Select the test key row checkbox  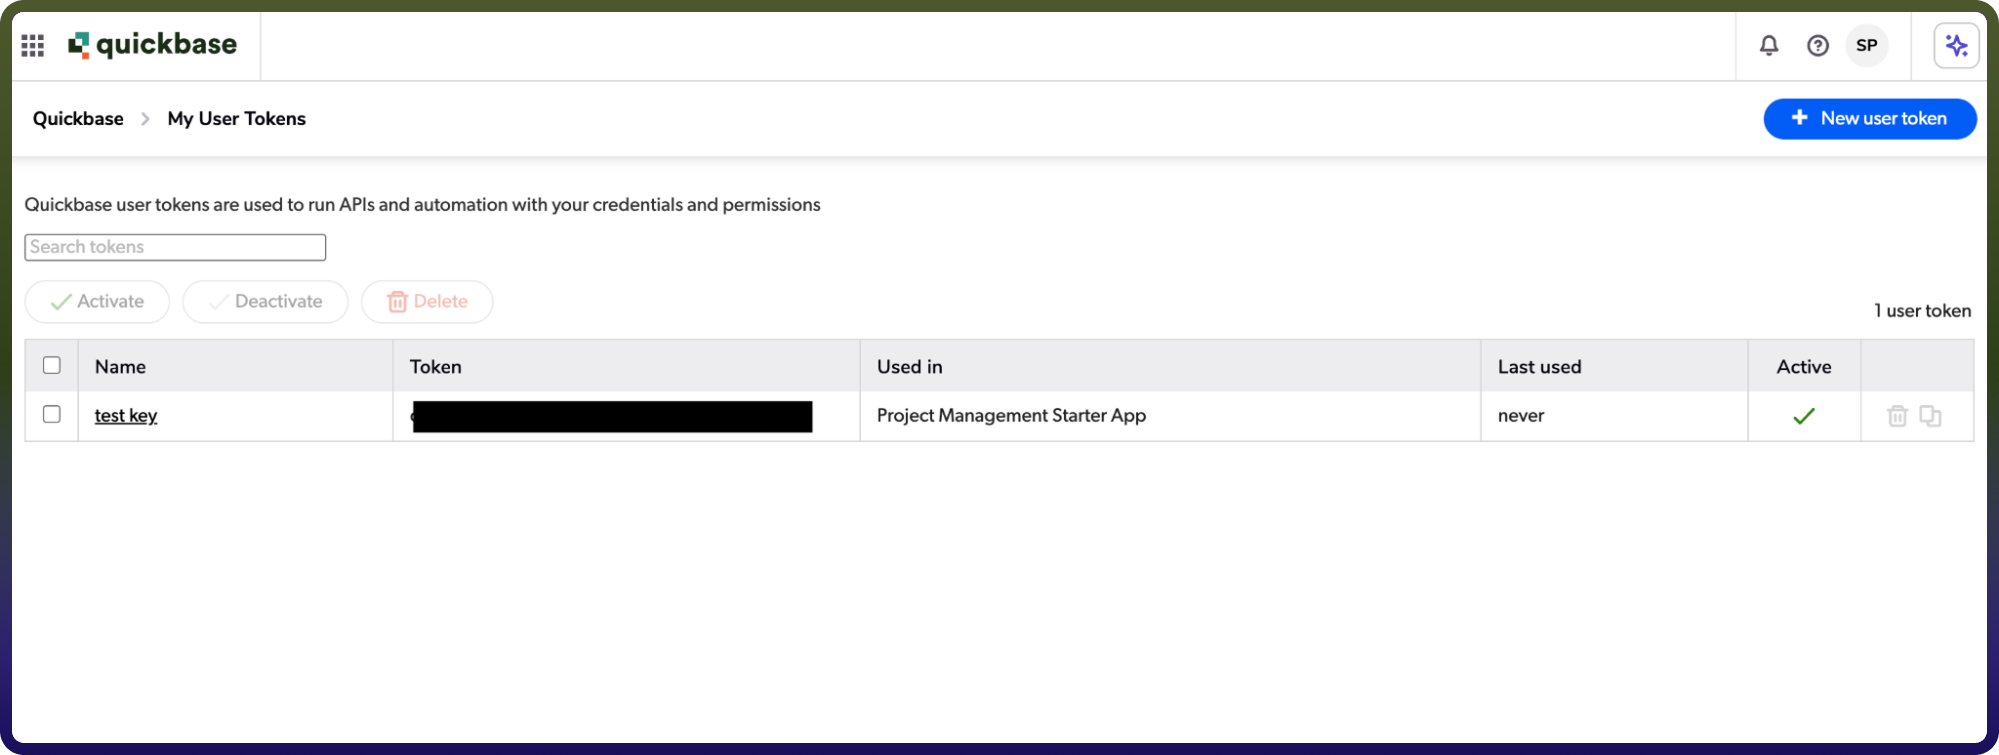(x=52, y=414)
